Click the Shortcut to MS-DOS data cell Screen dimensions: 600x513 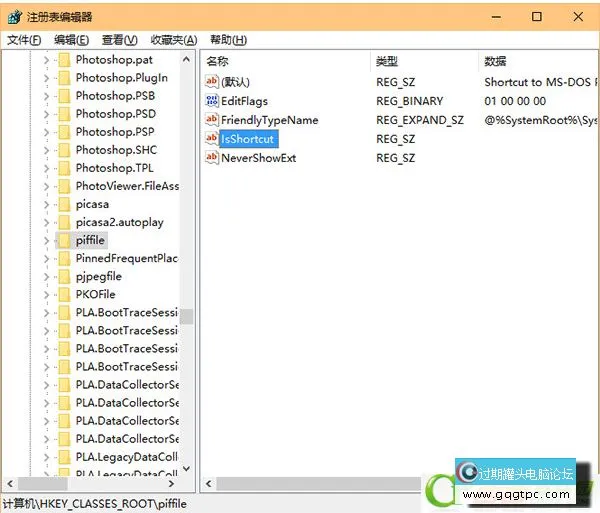pyautogui.click(x=540, y=82)
